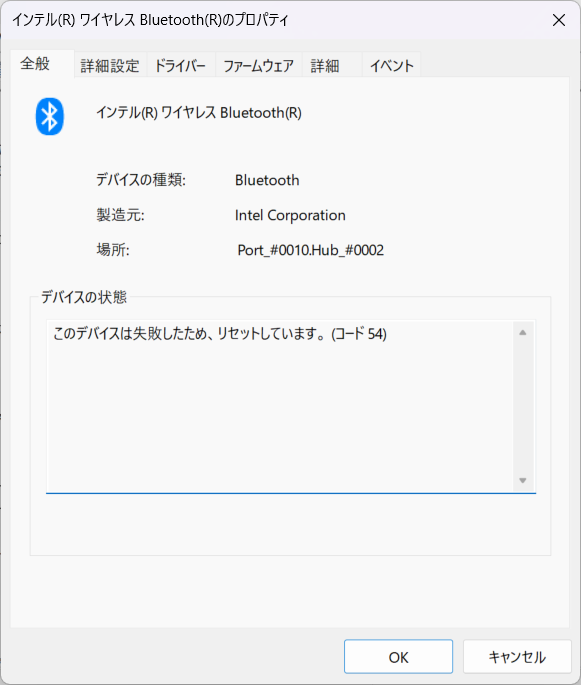Confirm the dialog with OK
This screenshot has width=581, height=685.
pyautogui.click(x=398, y=657)
